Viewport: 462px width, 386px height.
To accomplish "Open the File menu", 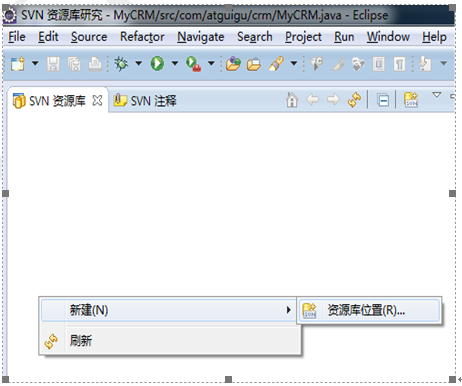I will point(17,37).
